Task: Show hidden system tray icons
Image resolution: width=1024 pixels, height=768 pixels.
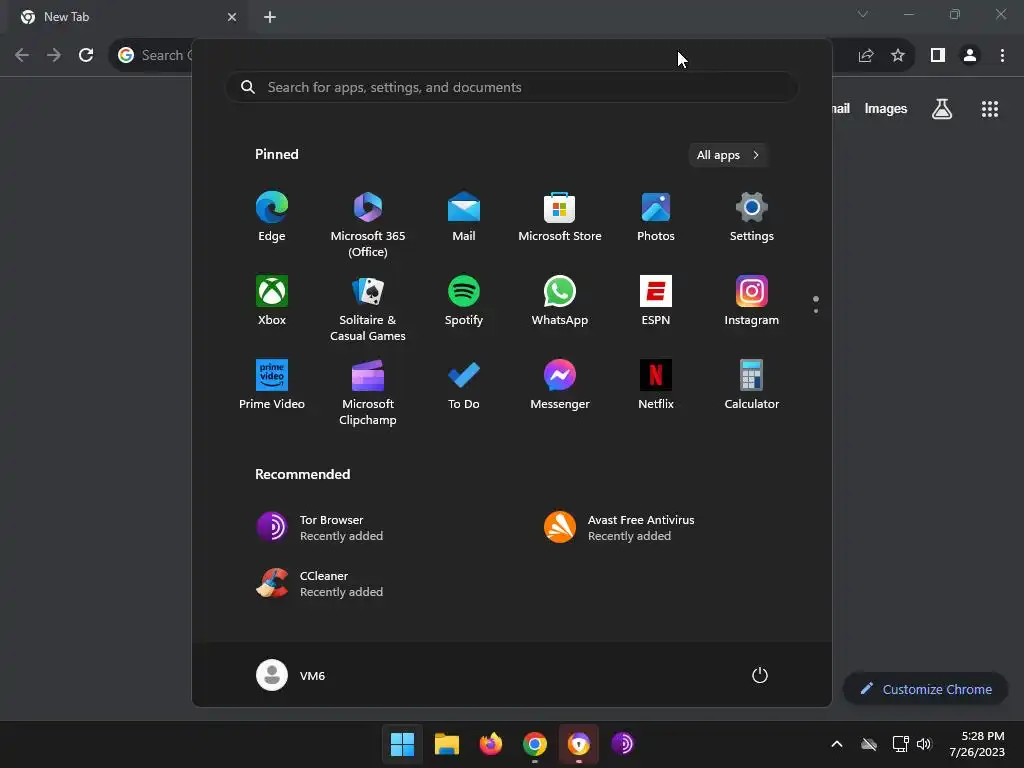Action: (x=837, y=744)
